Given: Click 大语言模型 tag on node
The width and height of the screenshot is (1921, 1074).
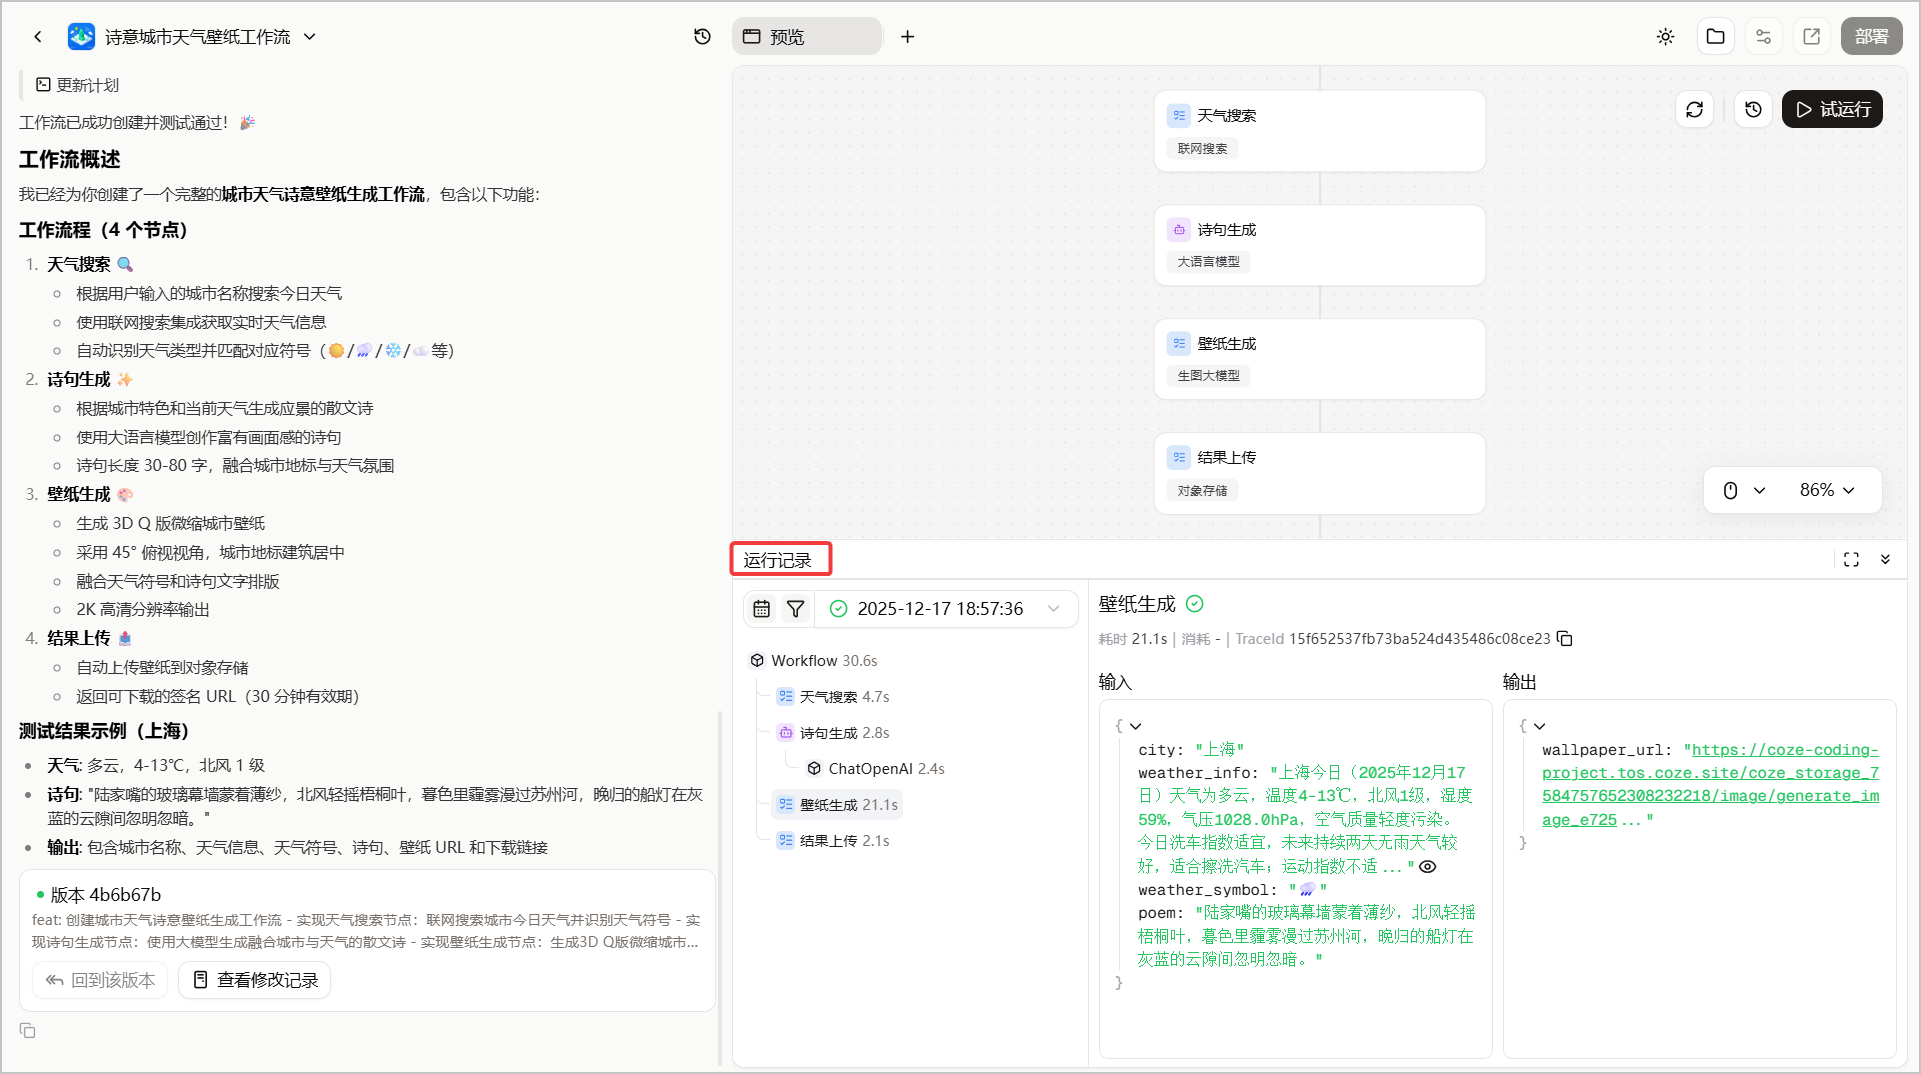Looking at the screenshot, I should click(x=1208, y=262).
